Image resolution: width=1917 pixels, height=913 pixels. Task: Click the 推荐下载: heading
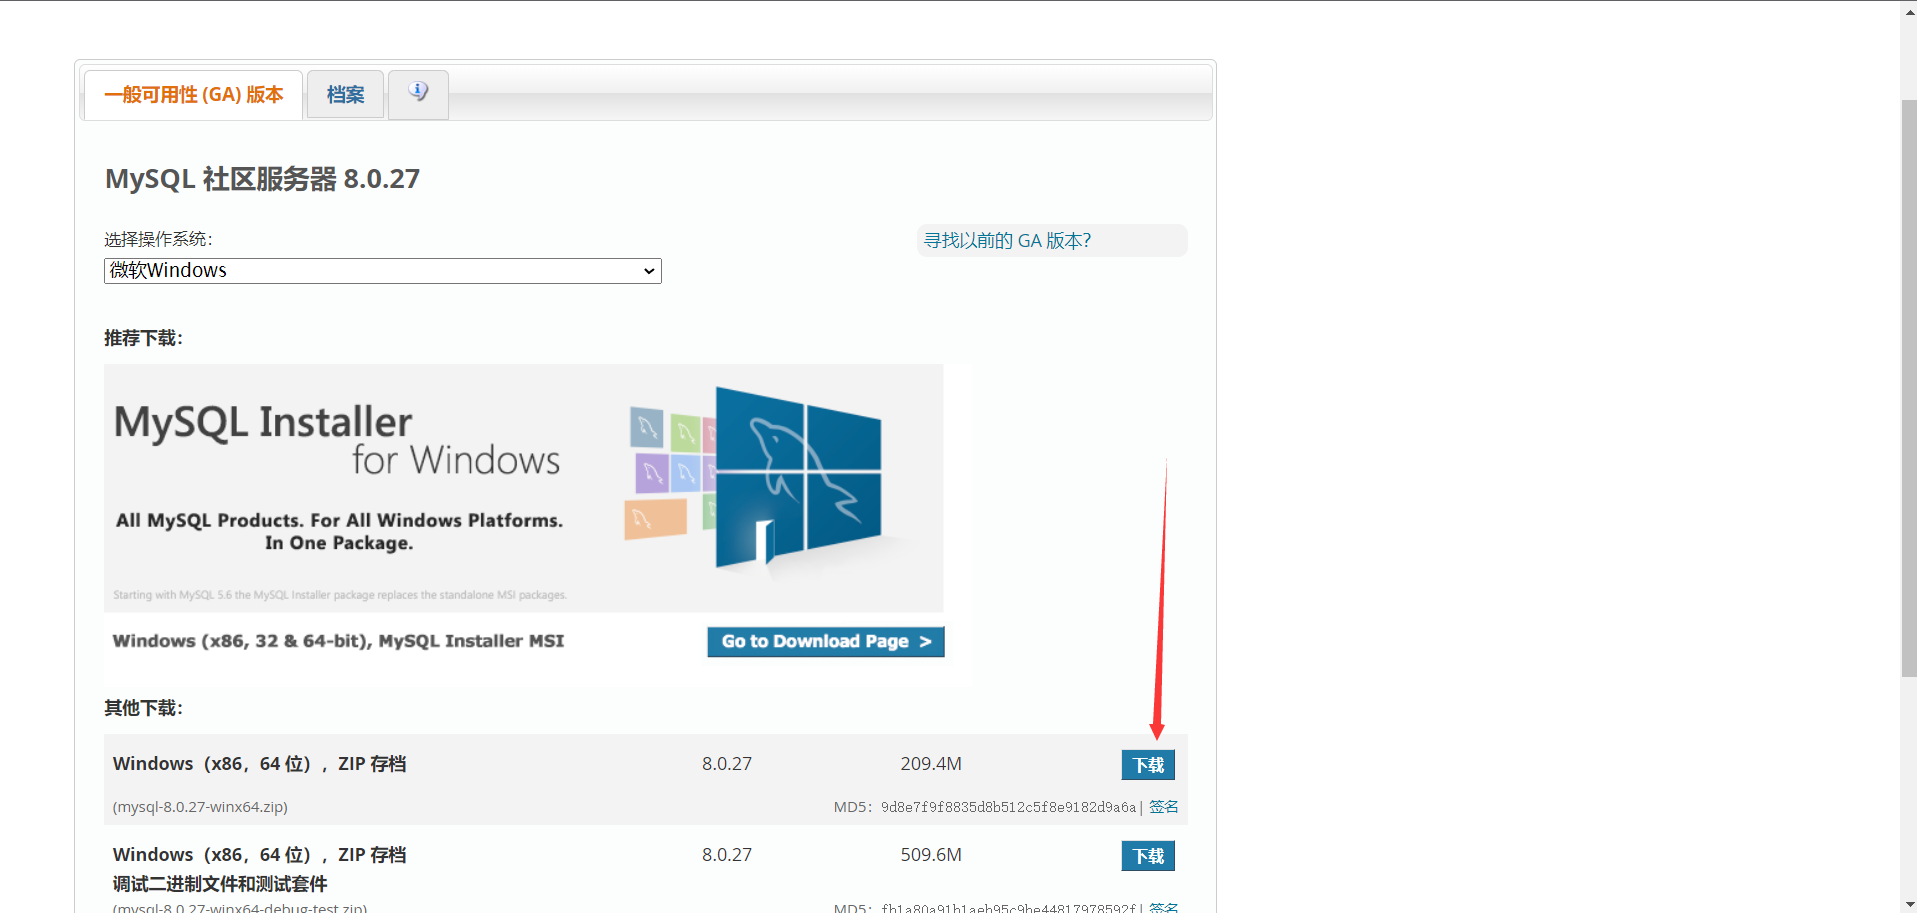143,338
